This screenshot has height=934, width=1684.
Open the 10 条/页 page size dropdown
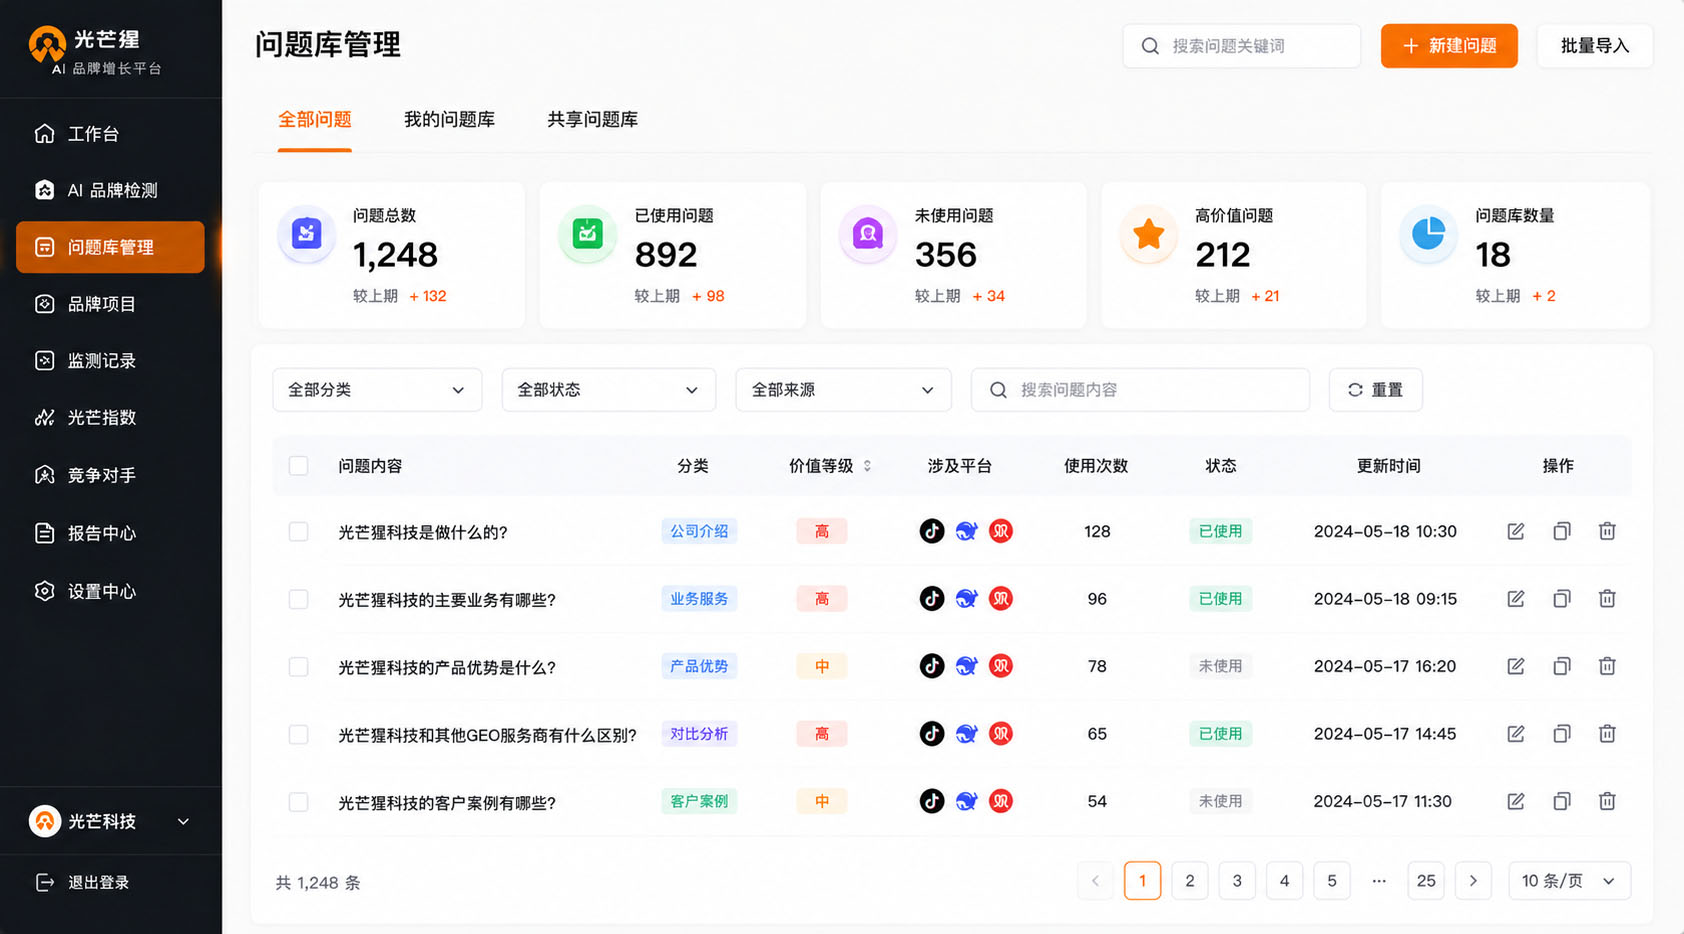click(1569, 881)
